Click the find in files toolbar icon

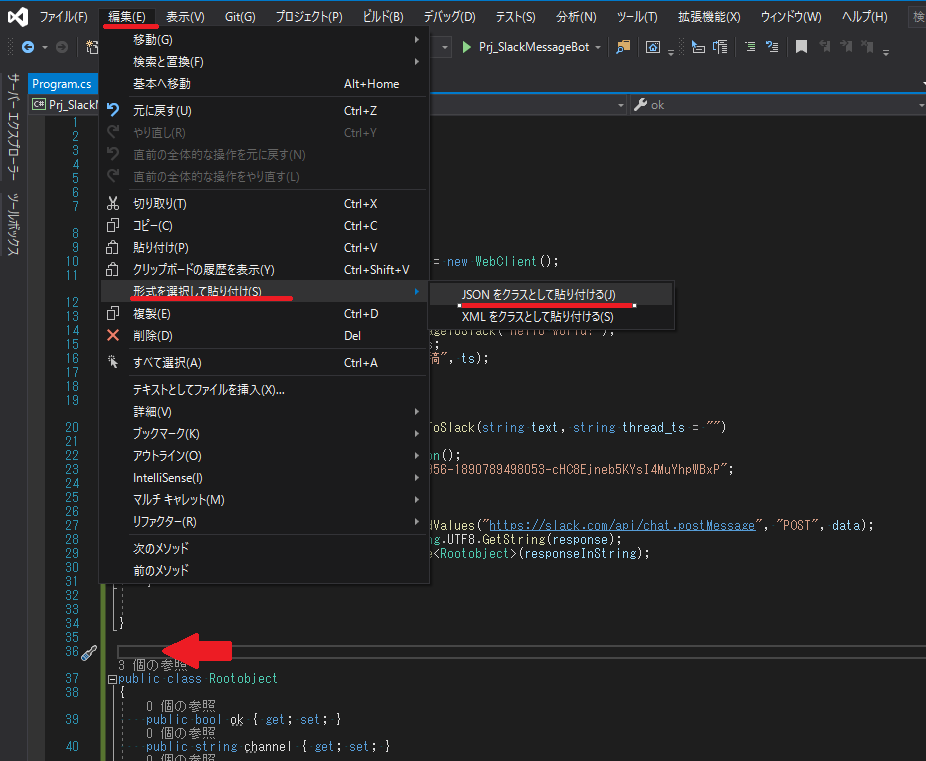click(623, 47)
